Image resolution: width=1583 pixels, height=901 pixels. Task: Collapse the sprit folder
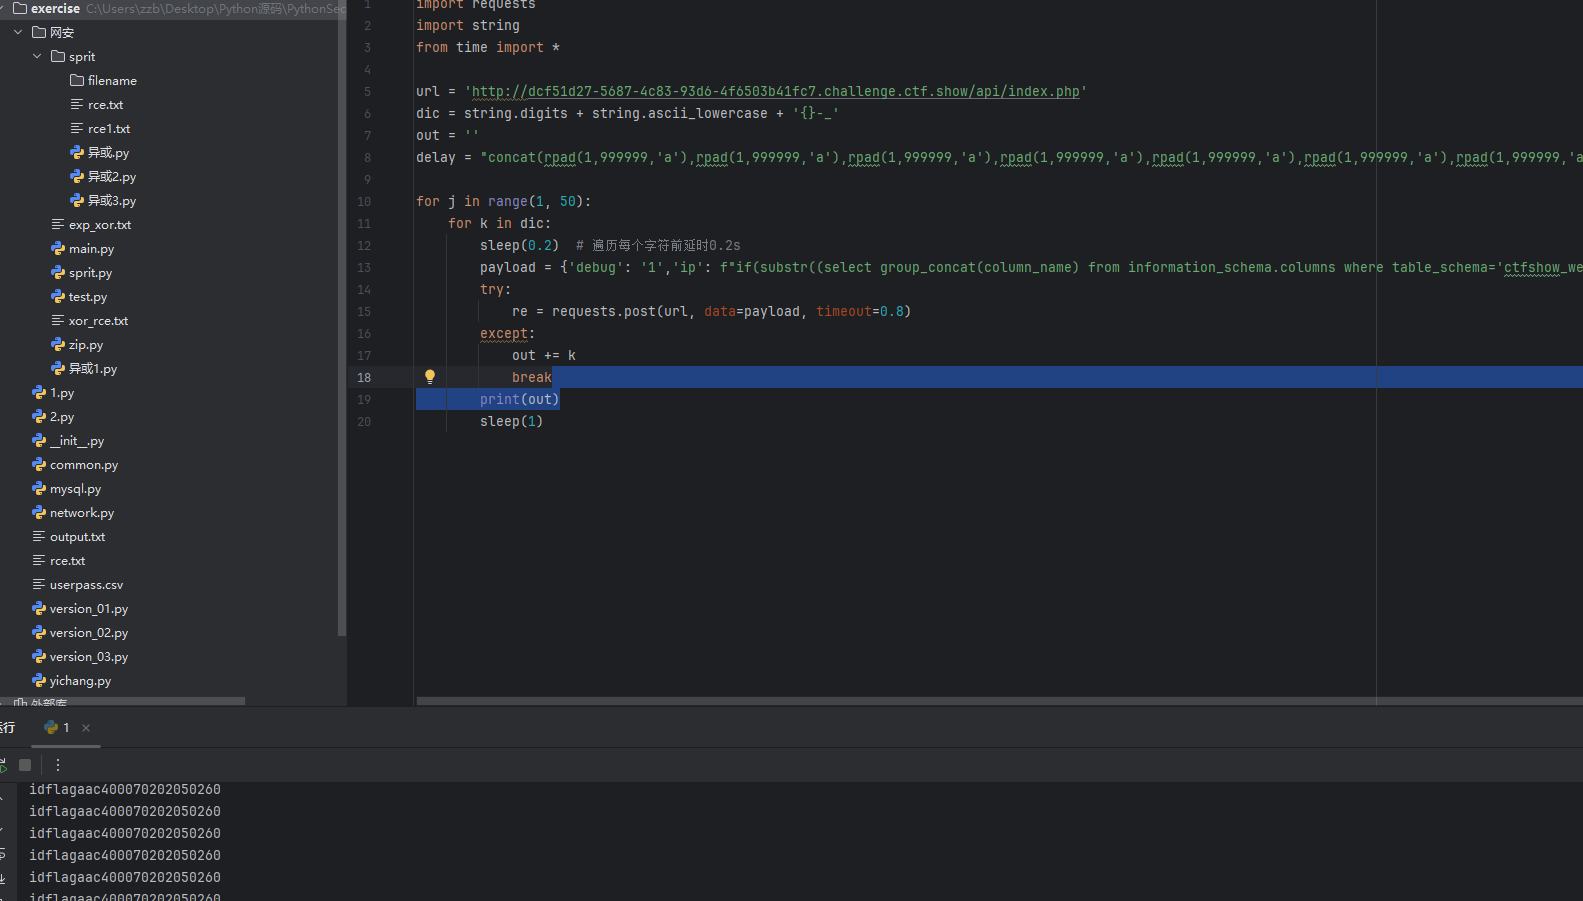(37, 57)
